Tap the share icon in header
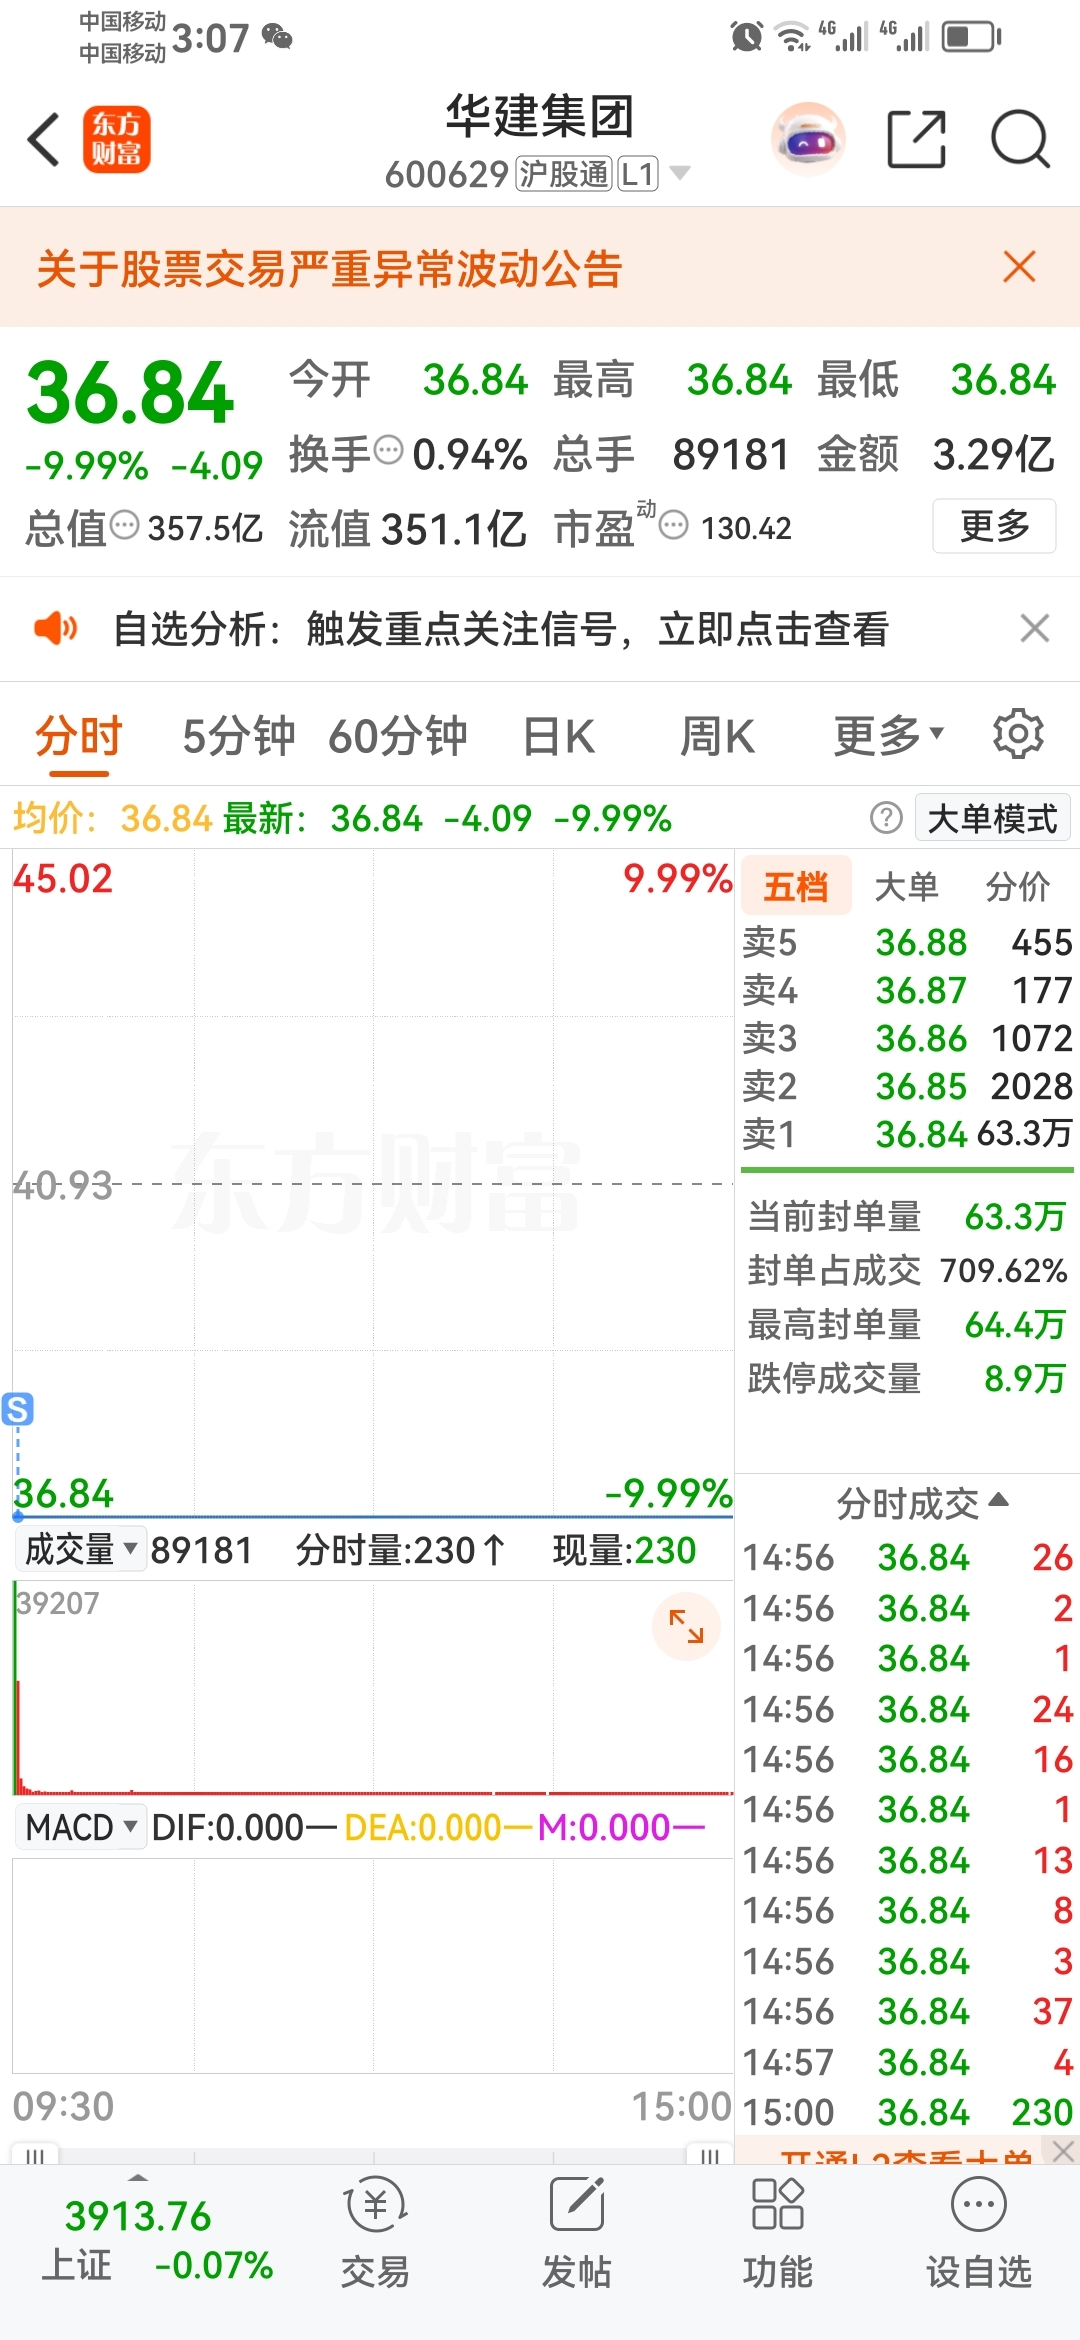This screenshot has width=1080, height=2340. pos(916,139)
